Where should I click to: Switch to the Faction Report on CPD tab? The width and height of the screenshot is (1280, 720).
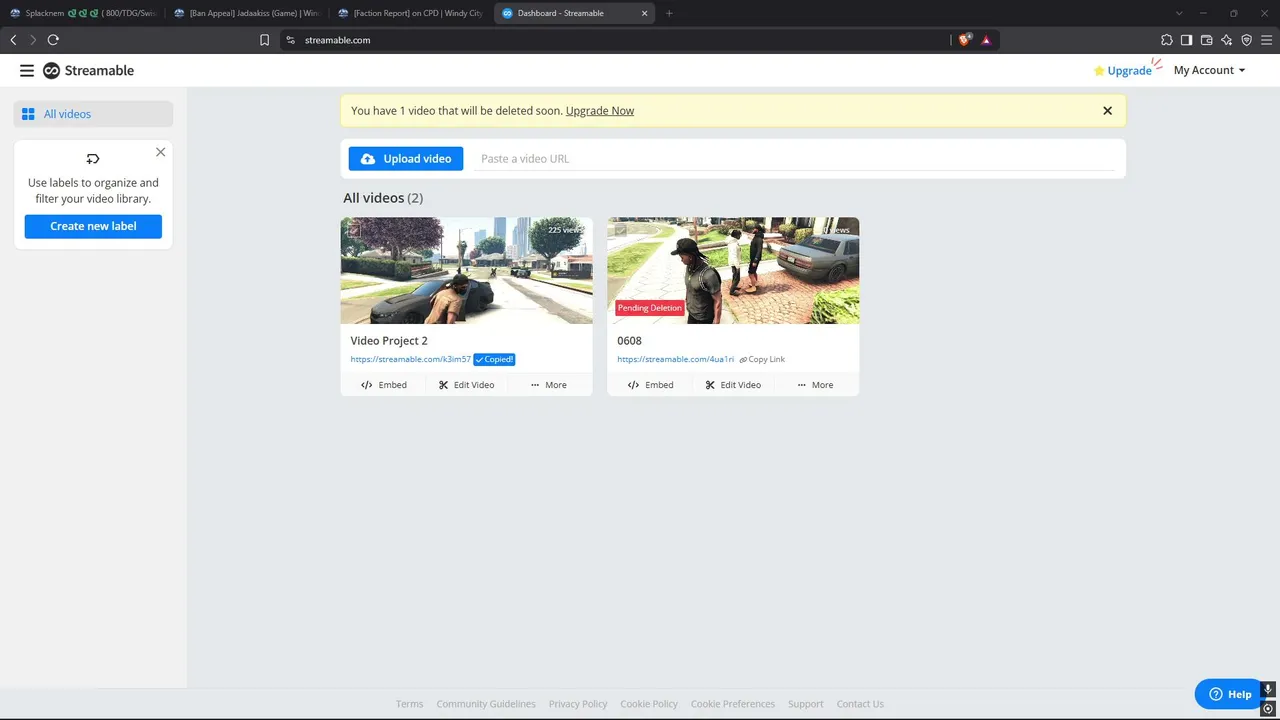411,13
